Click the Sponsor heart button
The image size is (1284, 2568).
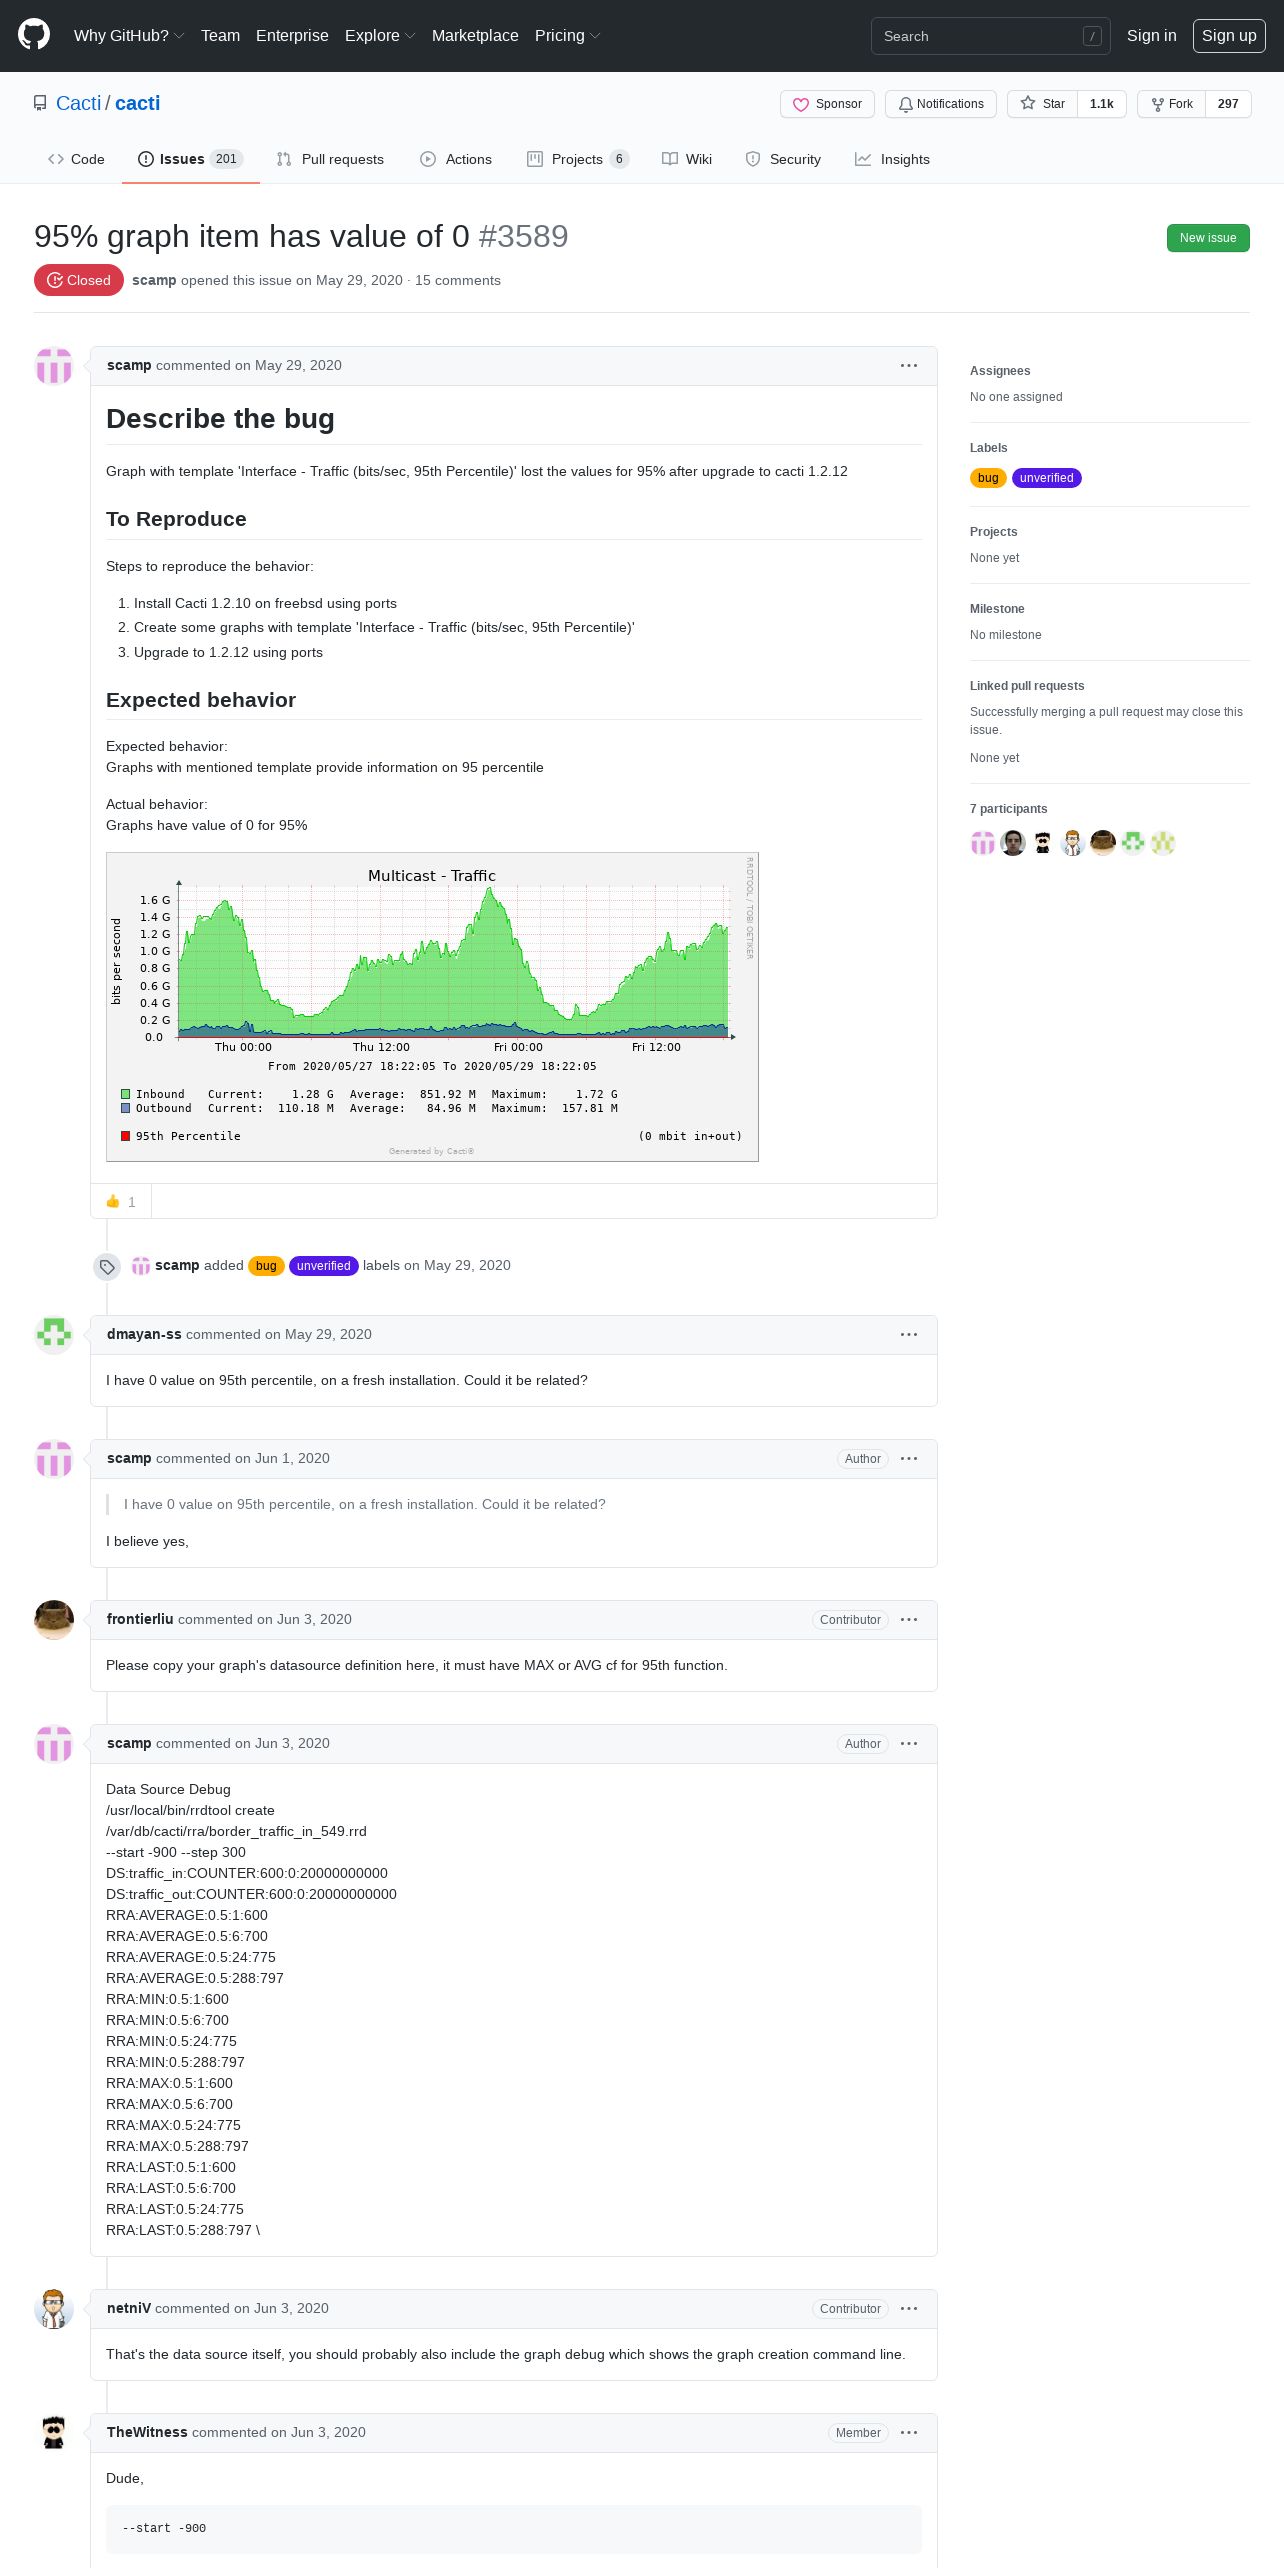tap(828, 104)
